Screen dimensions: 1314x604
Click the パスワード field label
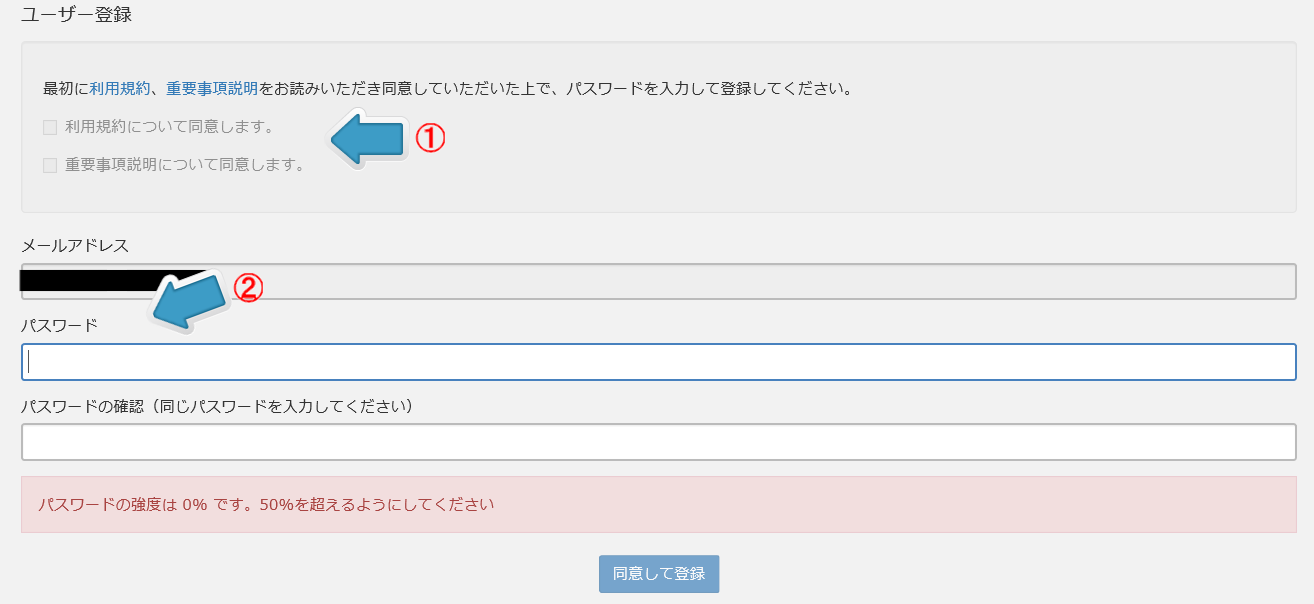tap(60, 325)
